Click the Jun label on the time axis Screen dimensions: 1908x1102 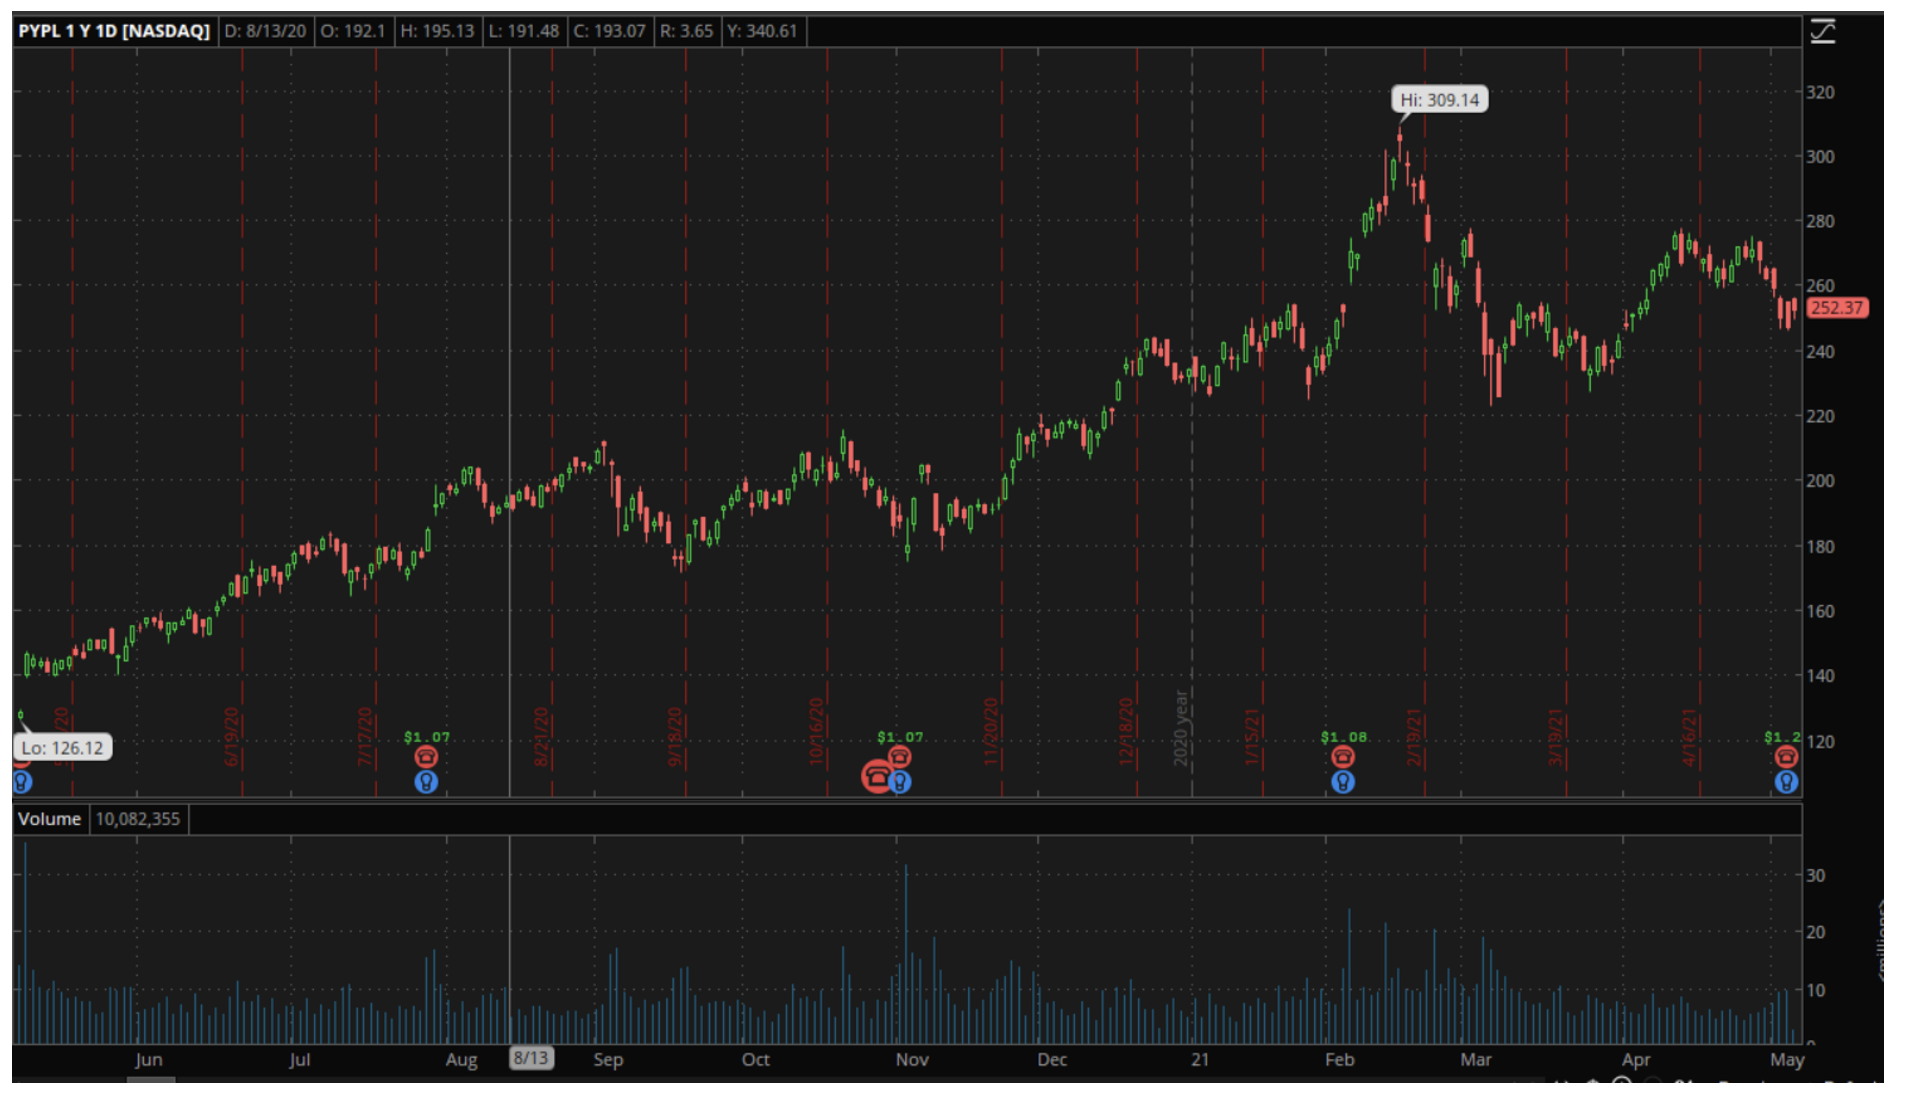coord(149,1059)
